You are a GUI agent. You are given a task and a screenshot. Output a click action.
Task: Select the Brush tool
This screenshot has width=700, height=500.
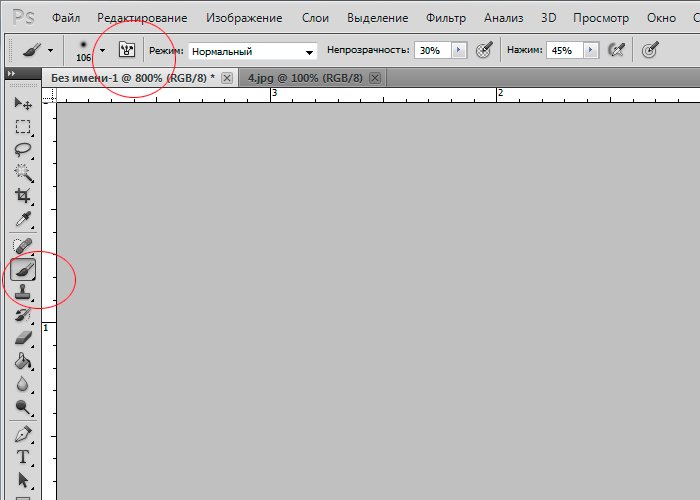click(23, 268)
